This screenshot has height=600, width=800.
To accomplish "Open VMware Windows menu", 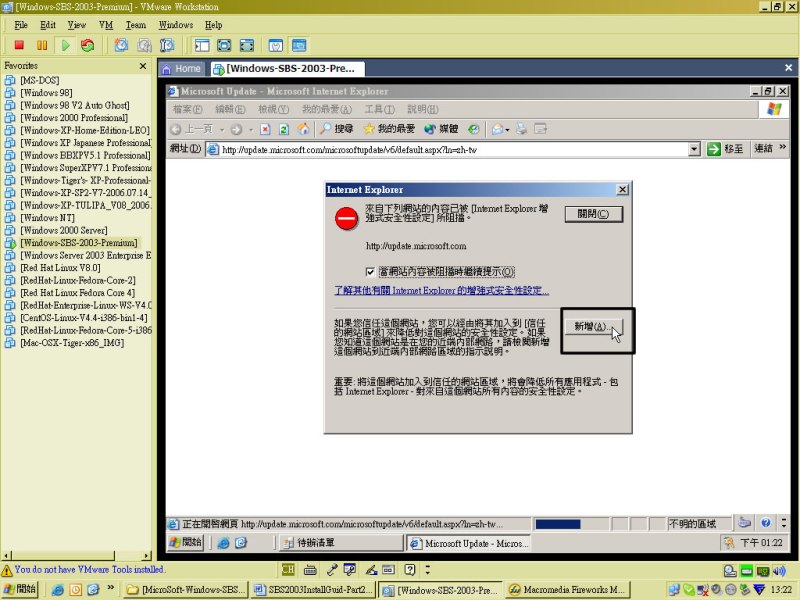I will tap(176, 25).
